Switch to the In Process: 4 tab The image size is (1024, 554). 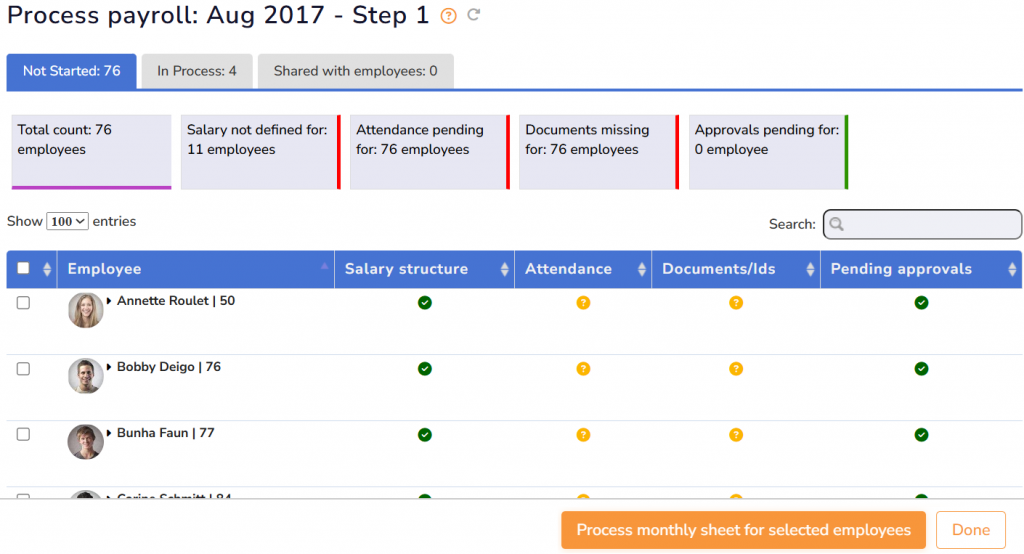click(197, 71)
